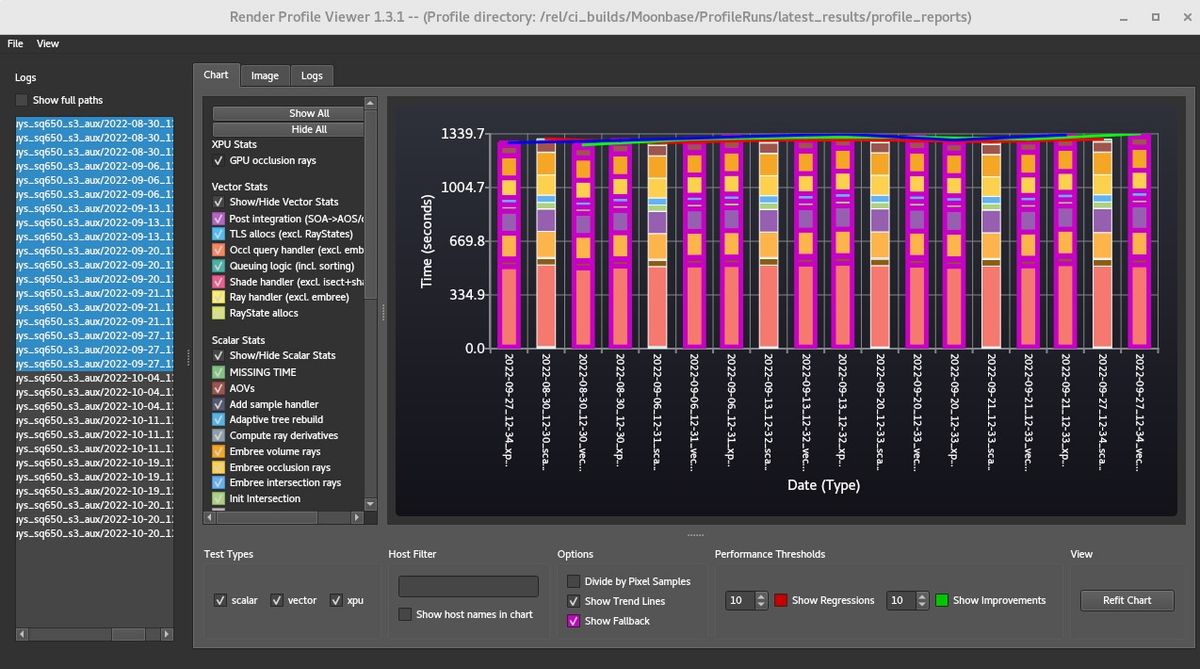Disable Show Trend Lines
Screen dimensions: 1200x669
[x=573, y=601]
